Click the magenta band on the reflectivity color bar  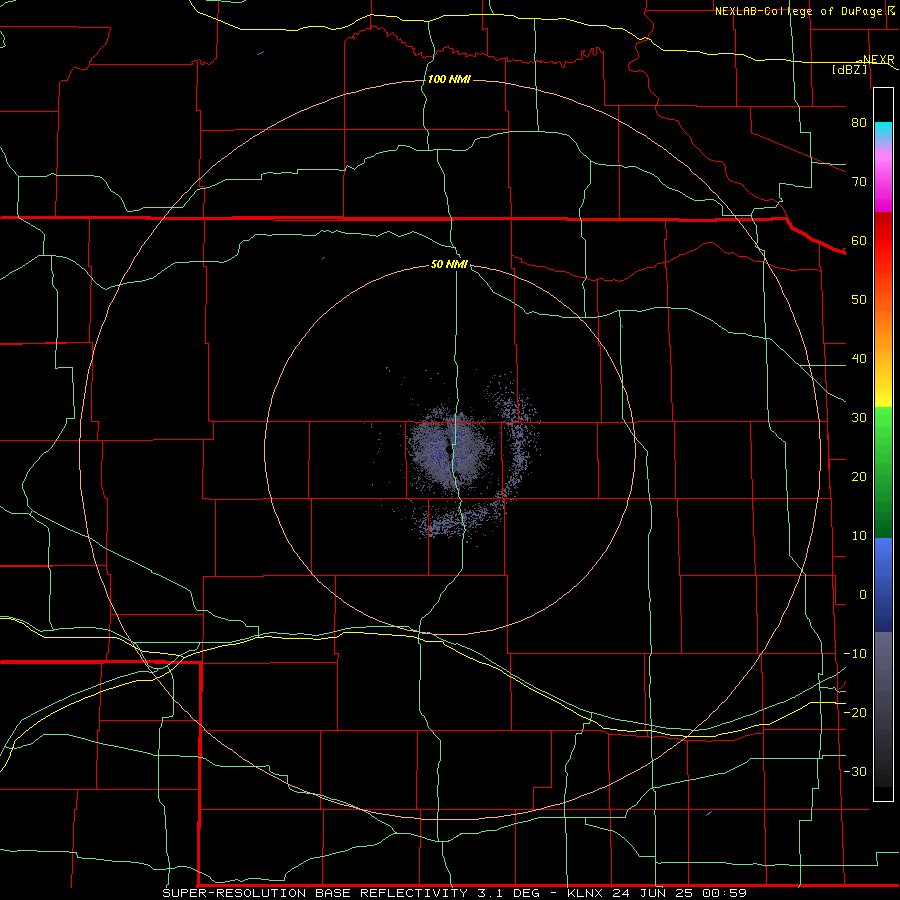[883, 185]
